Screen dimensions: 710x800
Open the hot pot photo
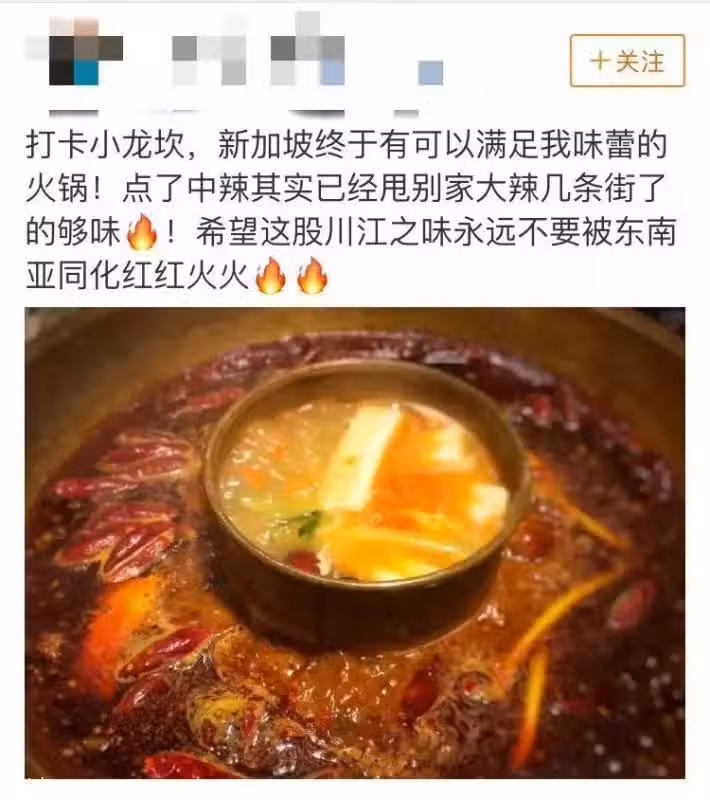355,543
